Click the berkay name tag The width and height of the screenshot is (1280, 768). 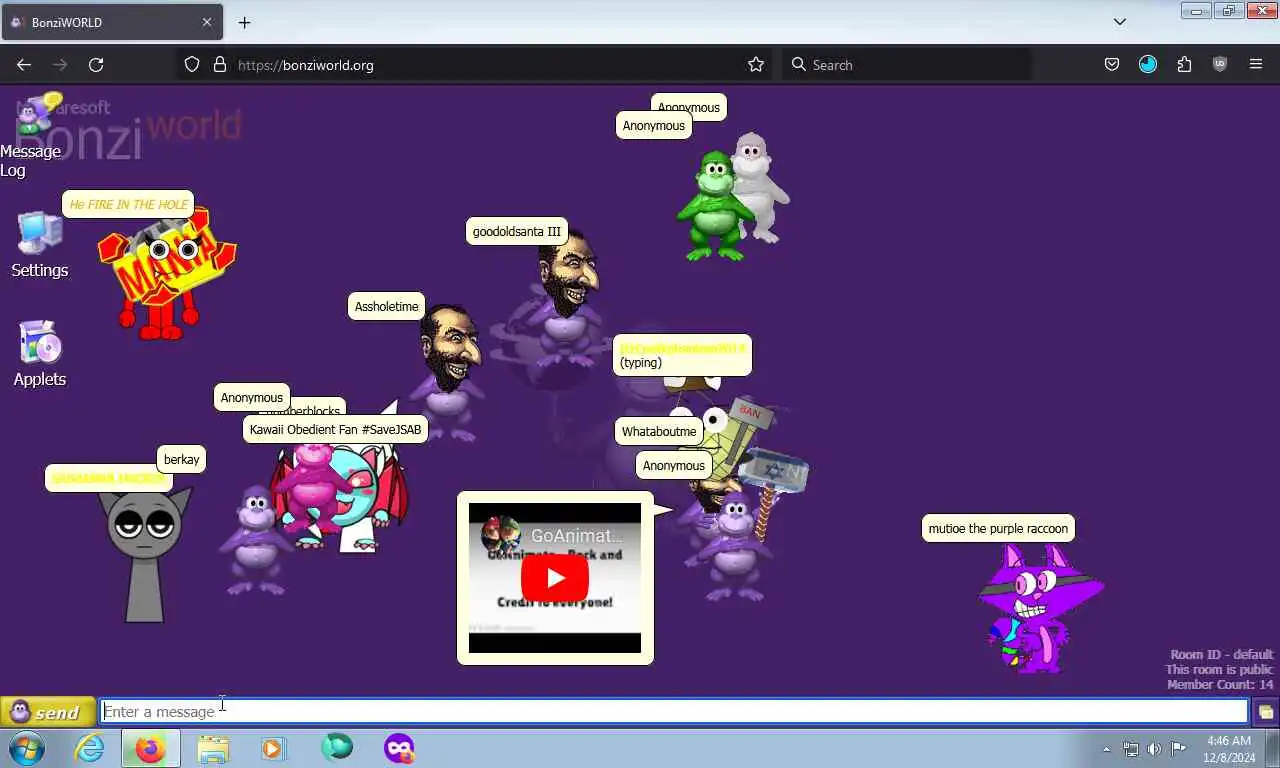coord(181,459)
